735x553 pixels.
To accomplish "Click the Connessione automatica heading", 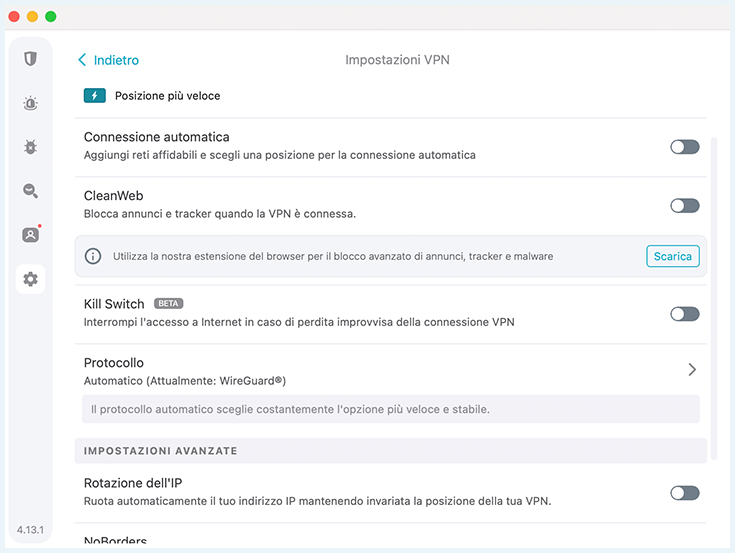I will tap(157, 137).
